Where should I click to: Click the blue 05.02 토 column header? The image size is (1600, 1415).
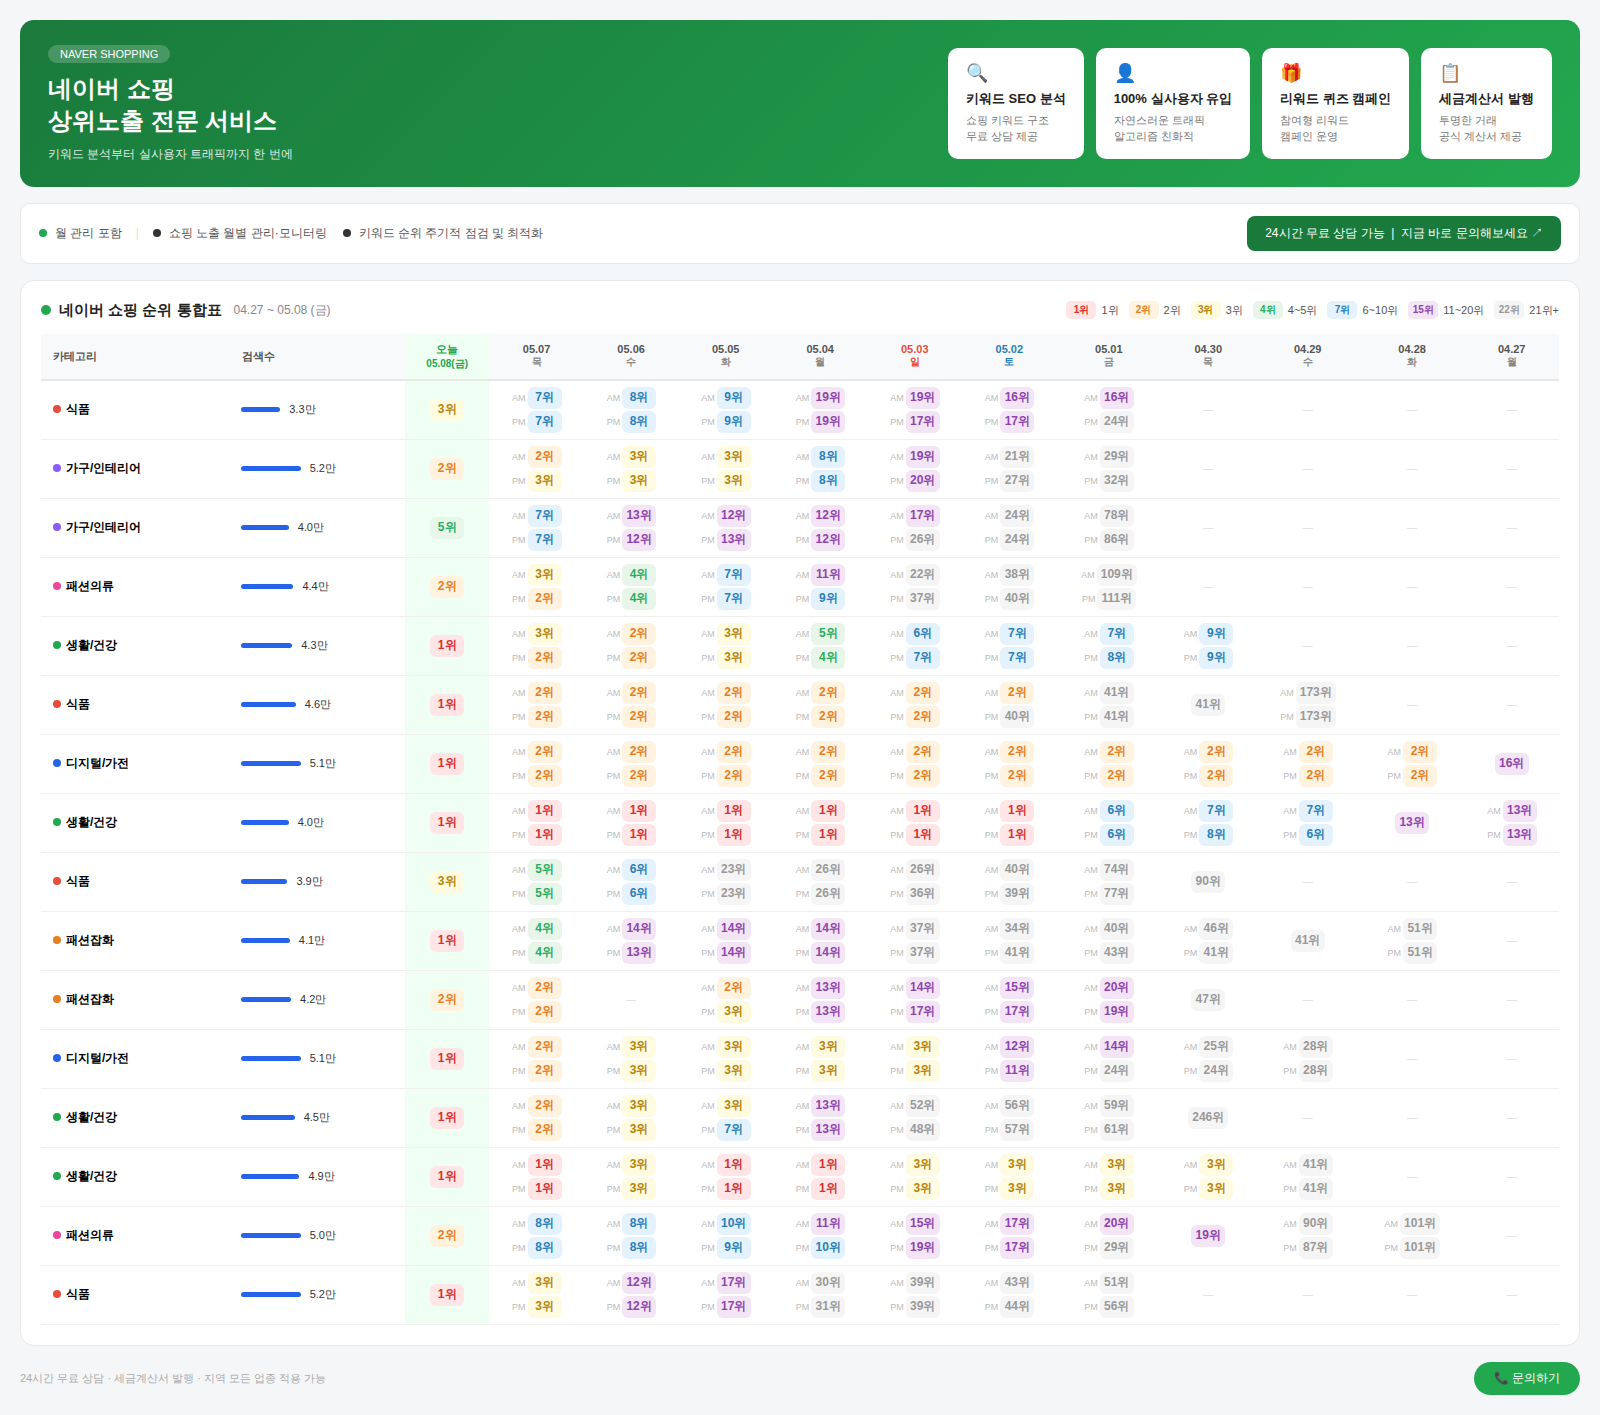(x=1009, y=356)
